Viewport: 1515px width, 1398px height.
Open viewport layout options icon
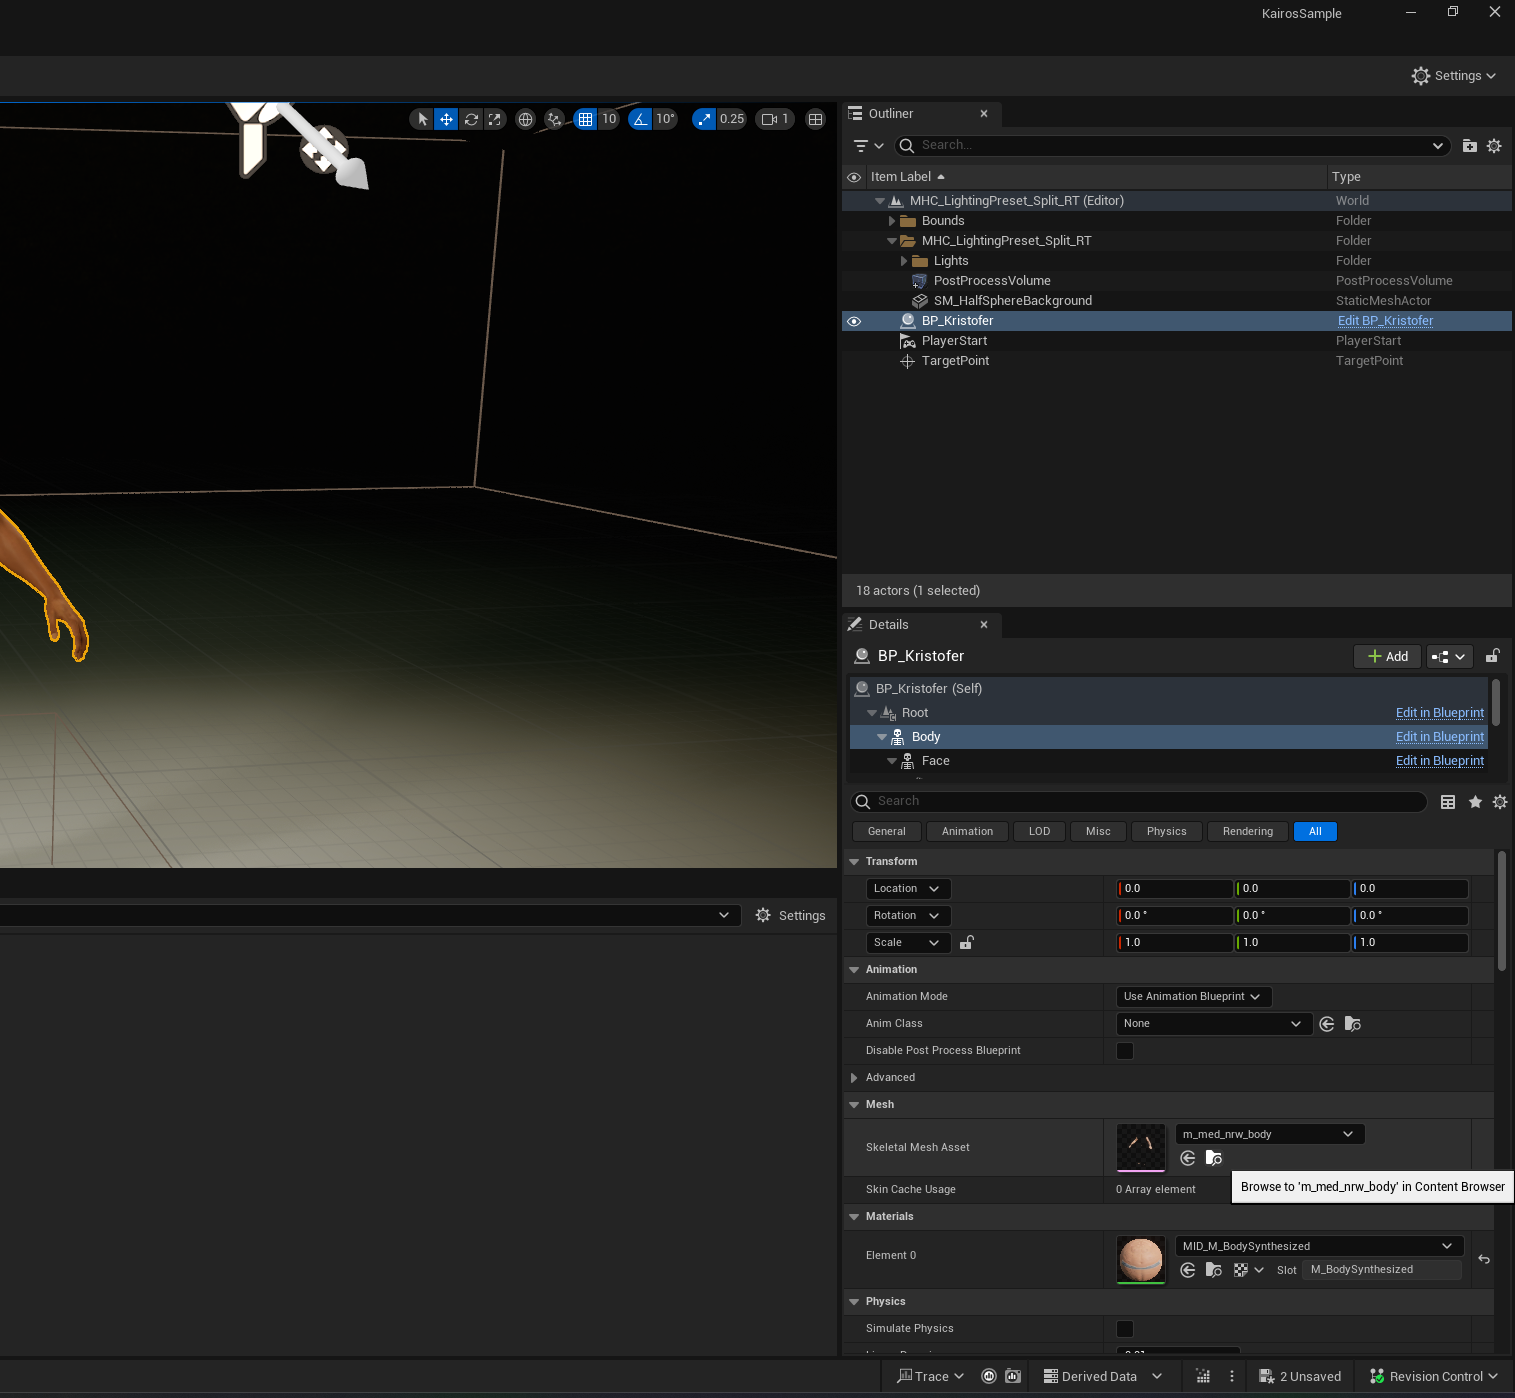tap(816, 119)
